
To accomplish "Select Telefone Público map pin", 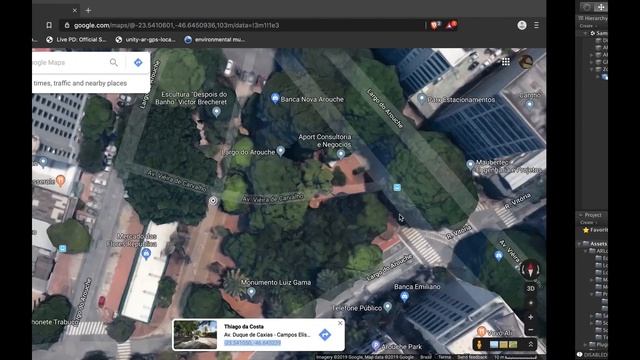I will 388,306.
